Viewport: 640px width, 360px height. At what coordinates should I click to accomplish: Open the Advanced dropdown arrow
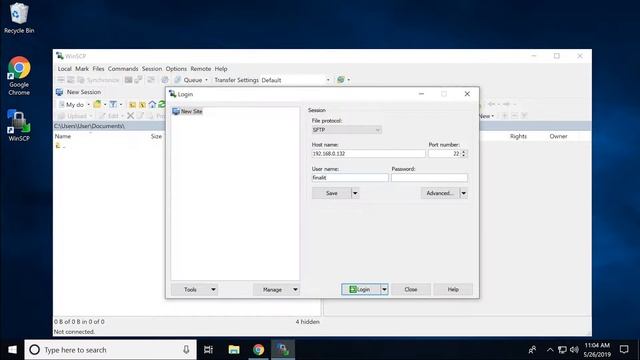click(464, 193)
